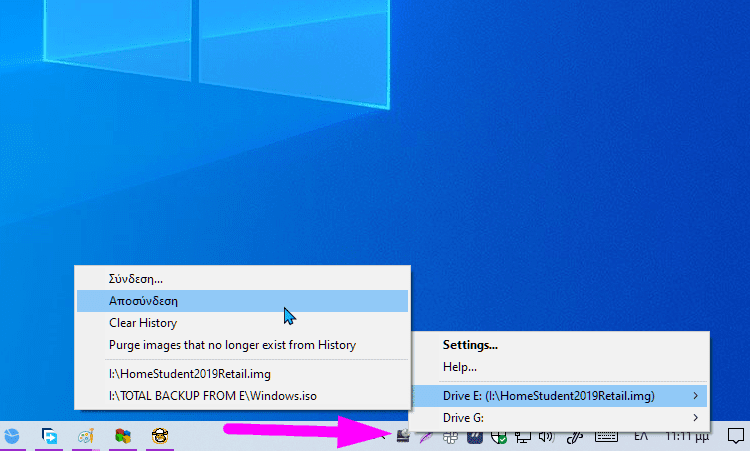Switch the ΕΛ input language indicator
The height and width of the screenshot is (451, 750).
641,436
